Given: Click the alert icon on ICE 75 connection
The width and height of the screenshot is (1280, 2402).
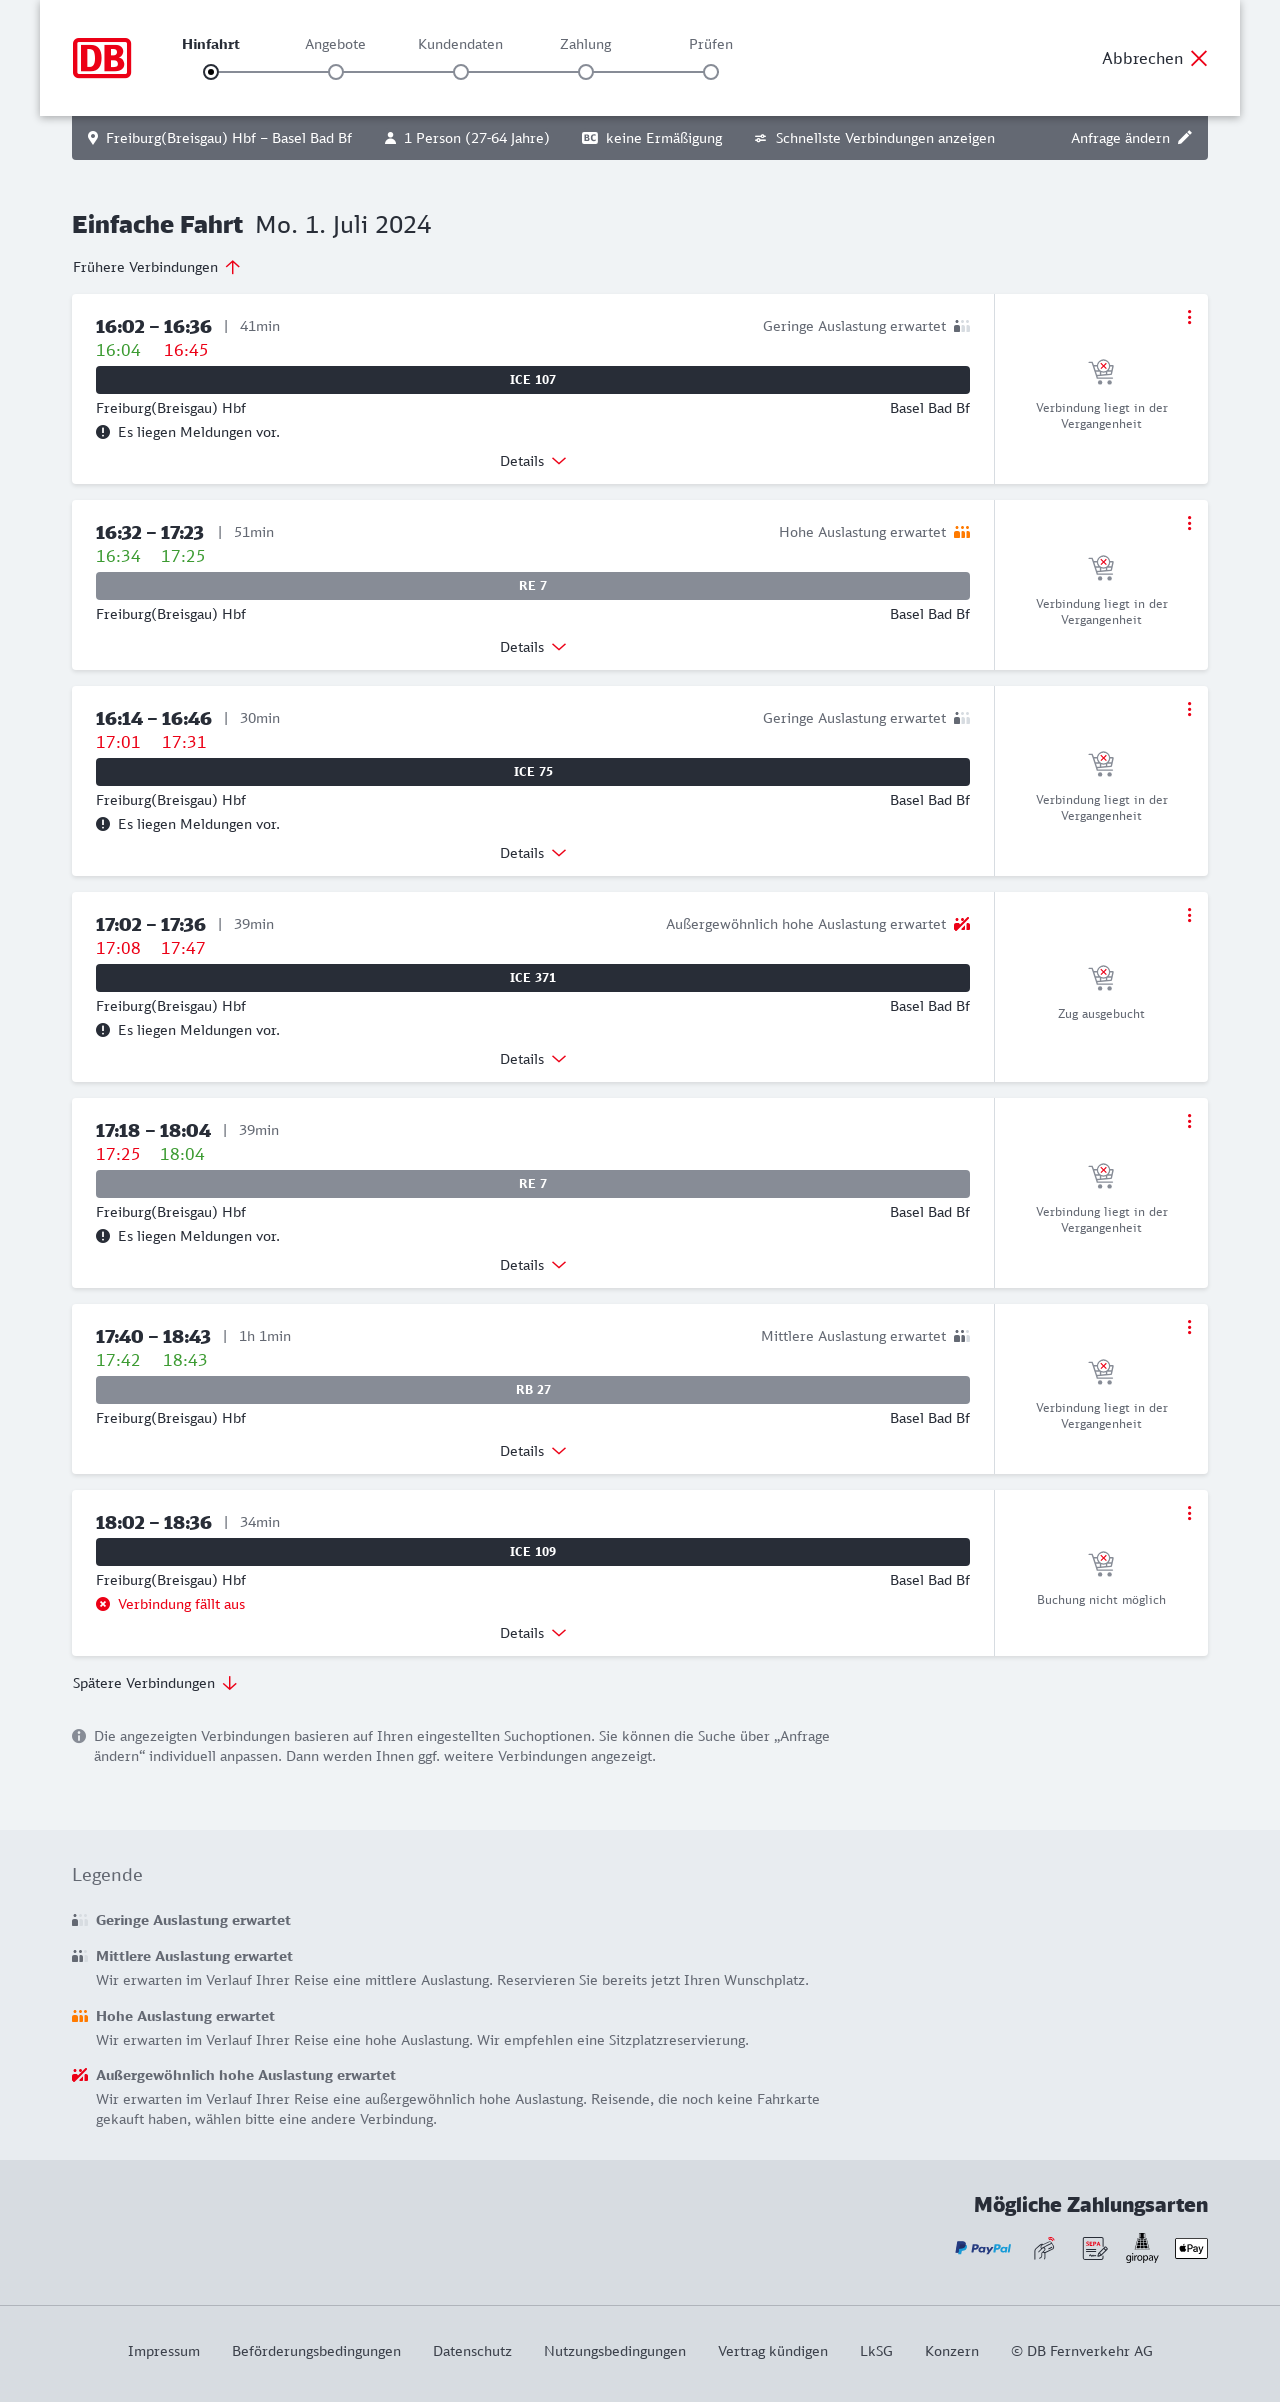Looking at the screenshot, I should (103, 824).
